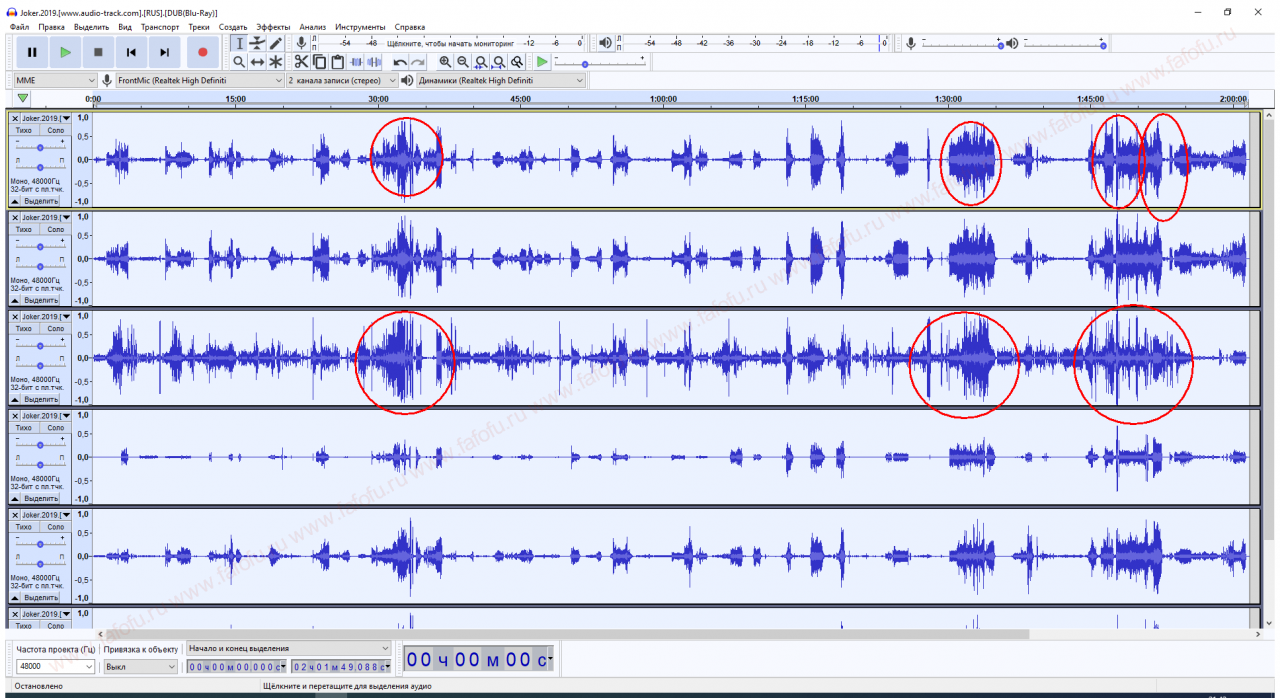Mute the fifth track with Тихо
1280x698 pixels.
25,526
